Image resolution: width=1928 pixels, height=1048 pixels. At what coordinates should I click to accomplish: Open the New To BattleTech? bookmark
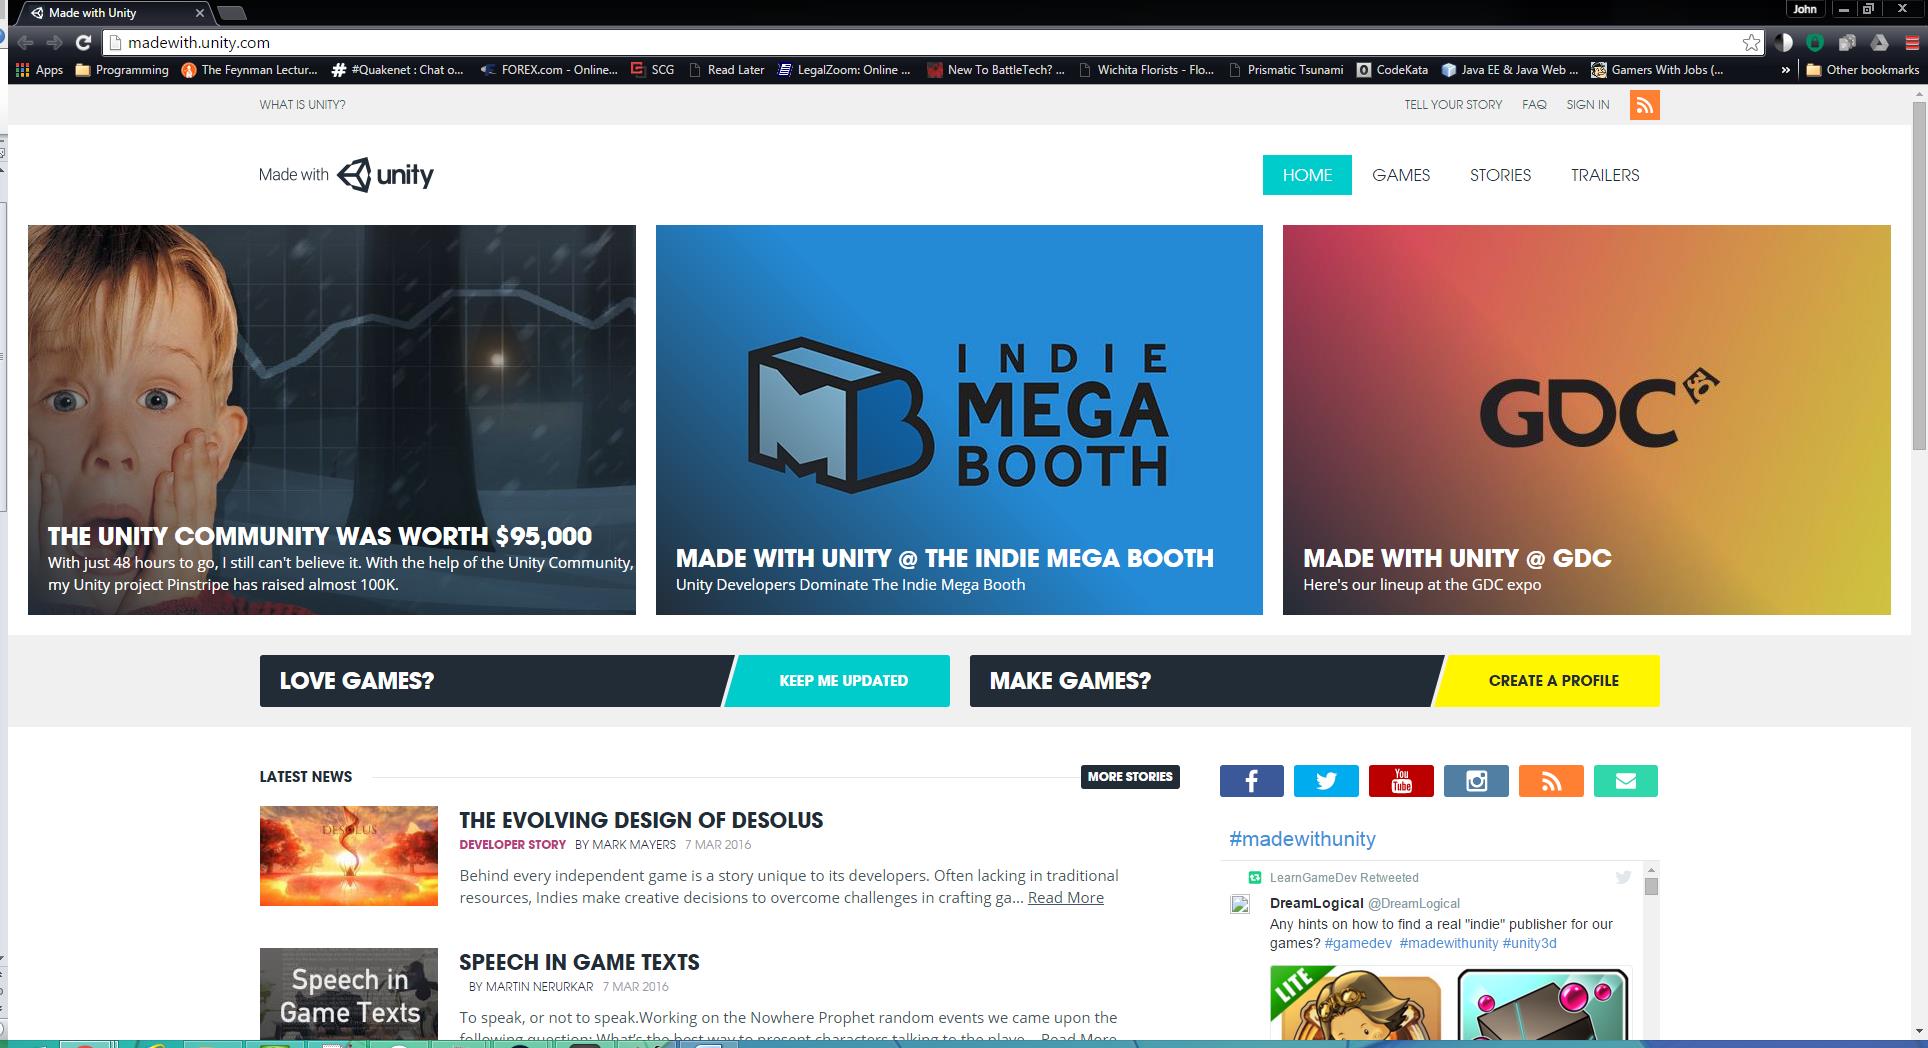tap(995, 70)
